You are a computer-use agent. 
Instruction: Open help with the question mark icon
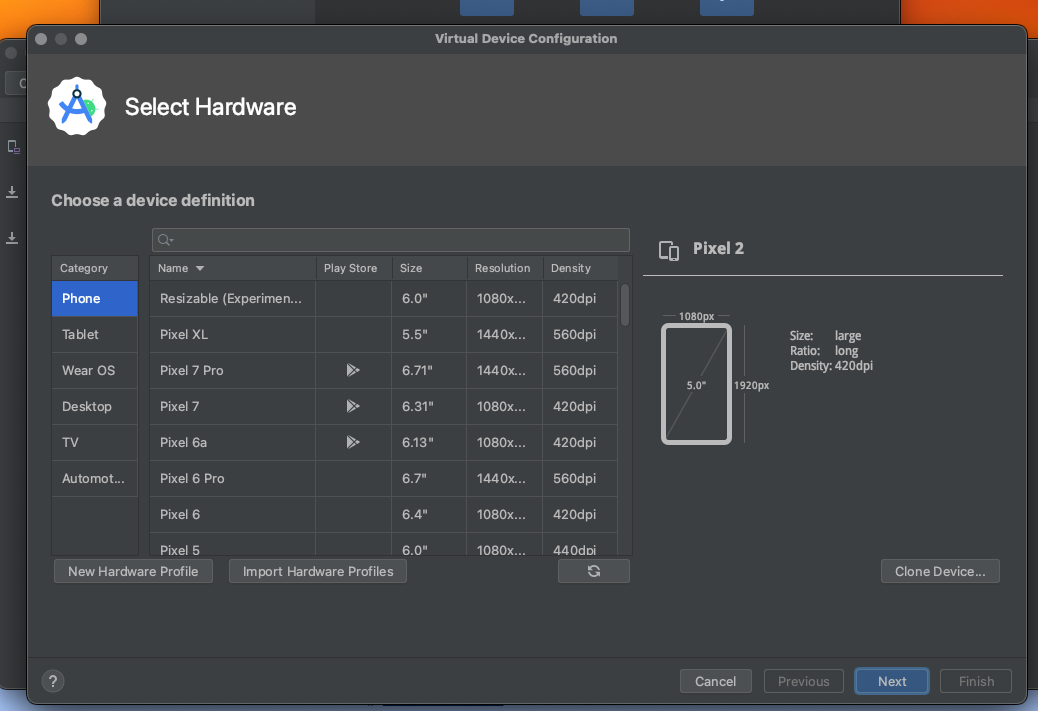(x=53, y=681)
